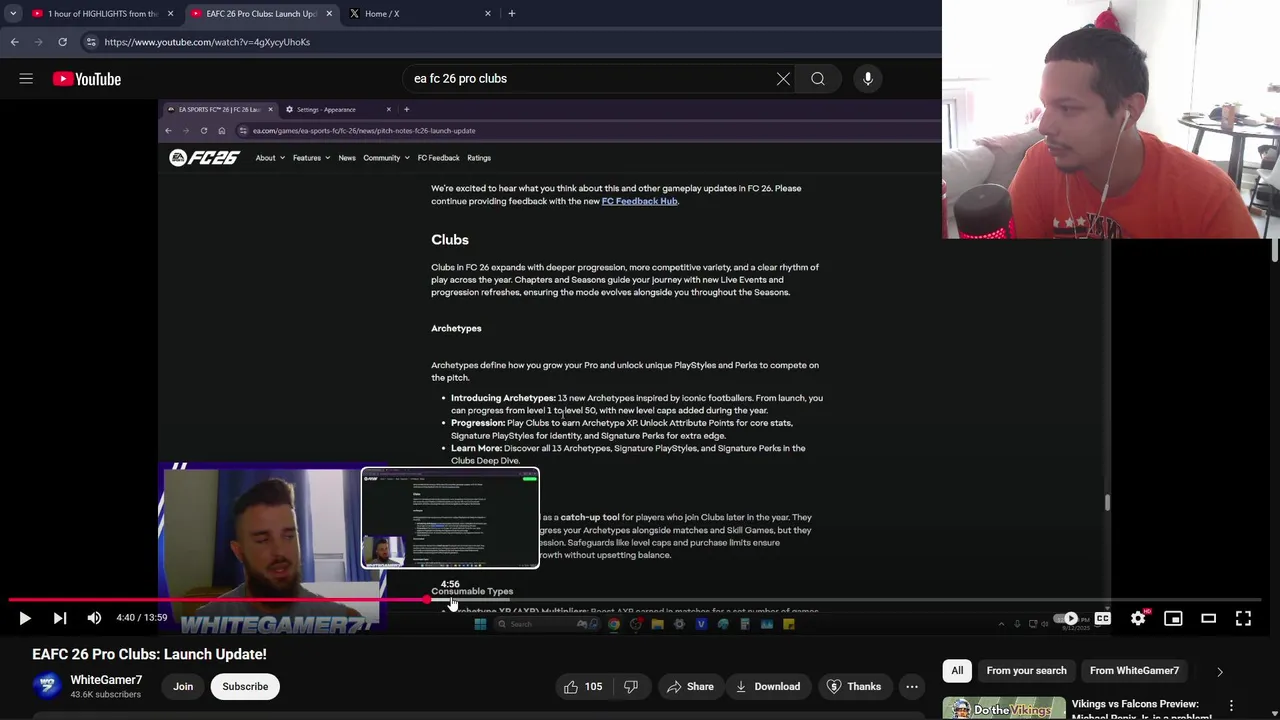This screenshot has height=720, width=1280.
Task: Show more filter chips with chevron
Action: (1219, 671)
